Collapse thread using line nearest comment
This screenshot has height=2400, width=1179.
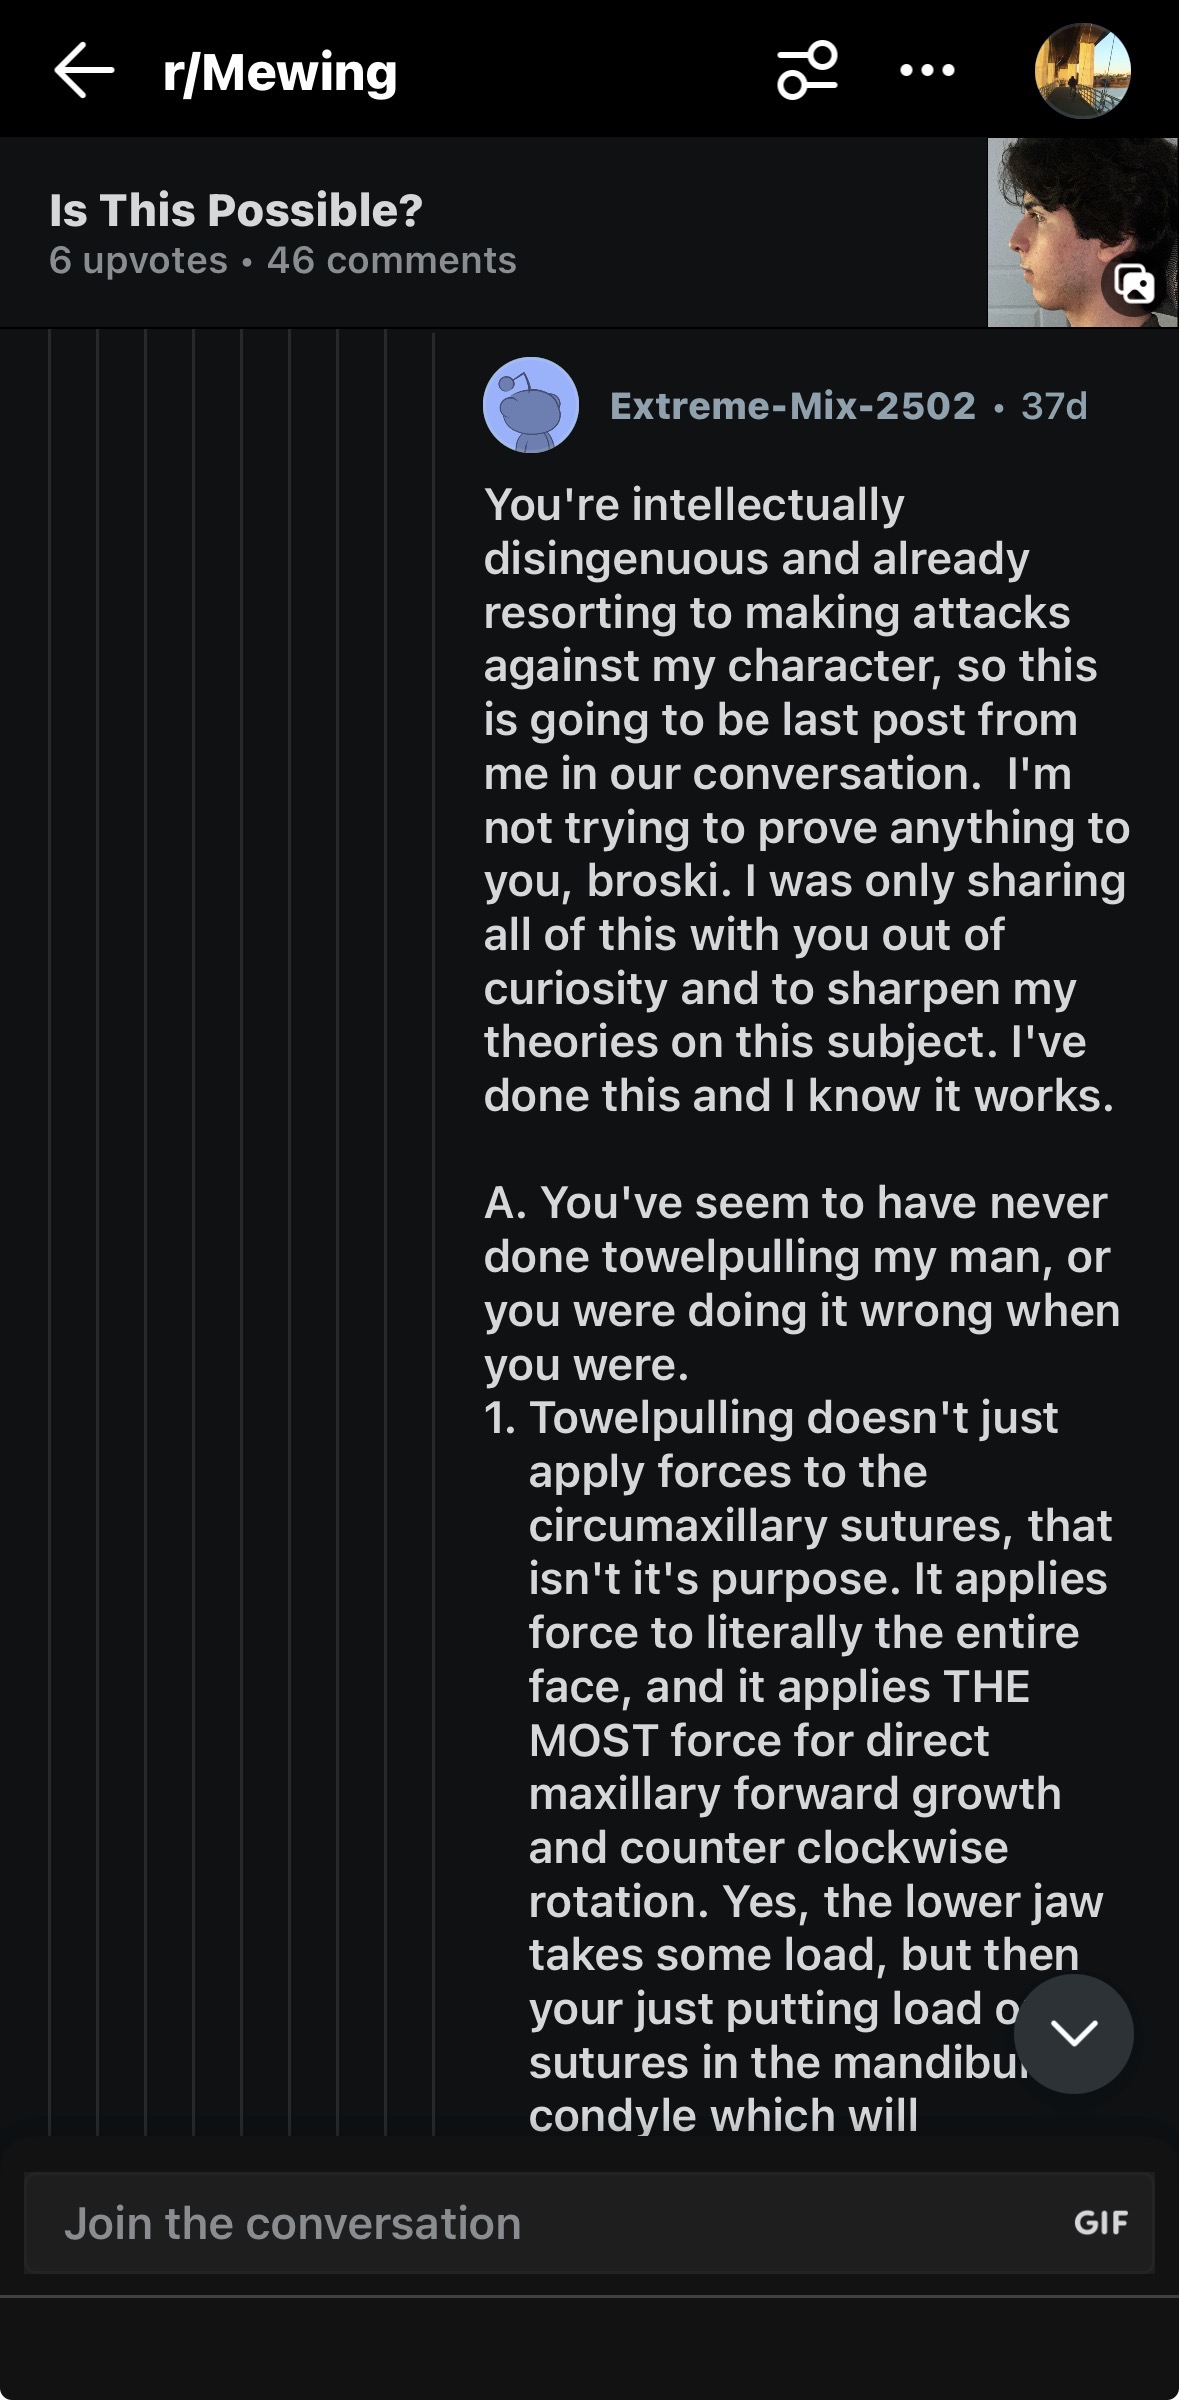433,1200
